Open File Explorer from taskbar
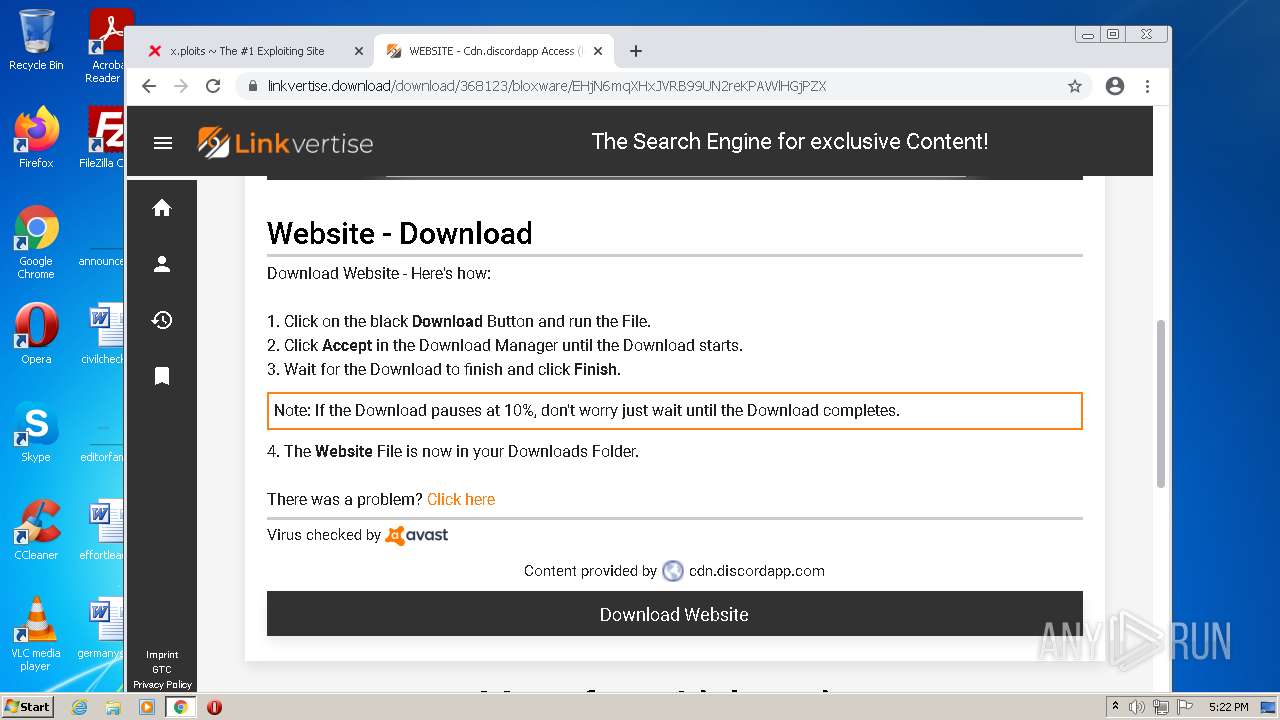This screenshot has height=720, width=1280. tap(113, 707)
